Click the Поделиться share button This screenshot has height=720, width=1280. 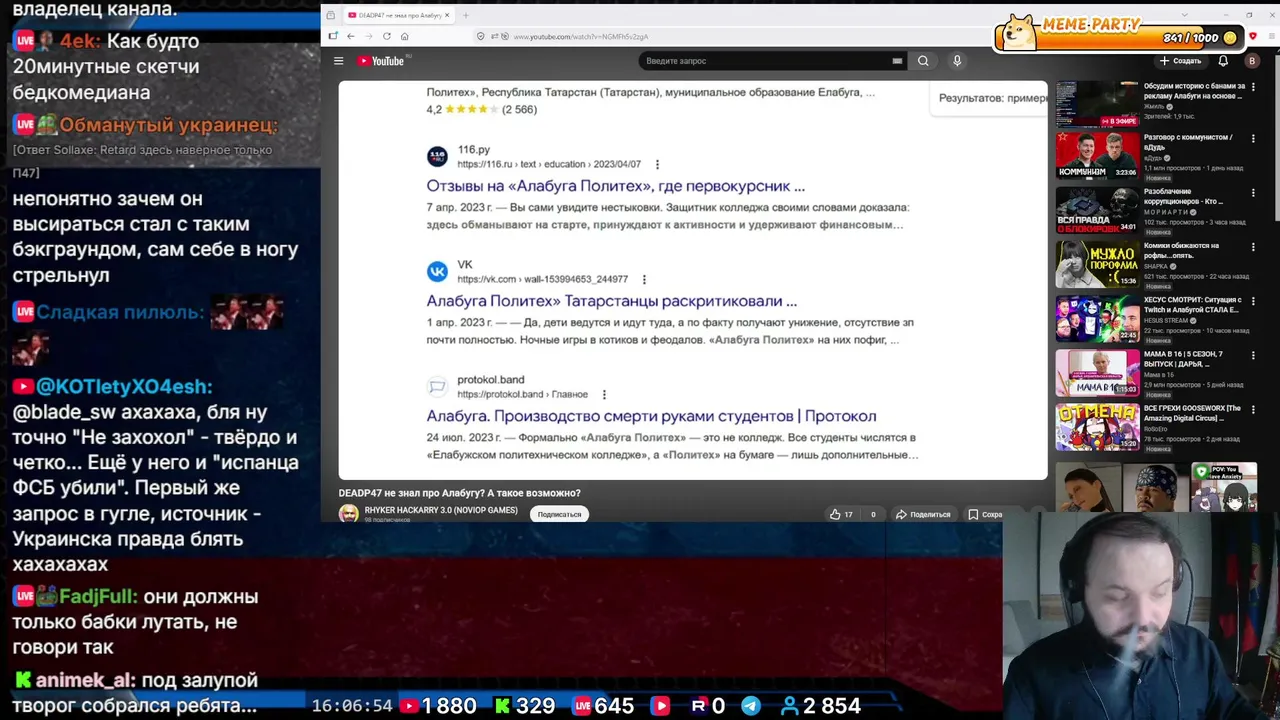pyautogui.click(x=922, y=514)
